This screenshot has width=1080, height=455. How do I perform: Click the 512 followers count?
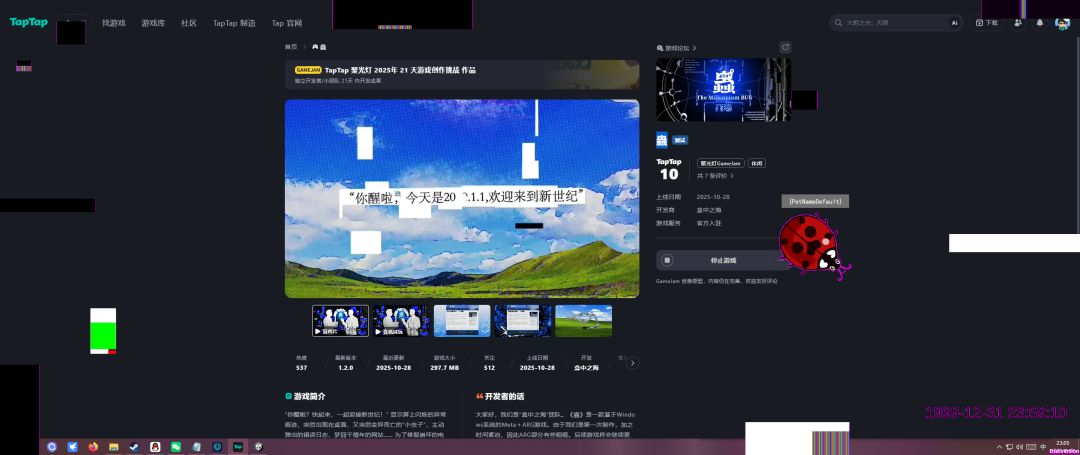pos(489,368)
